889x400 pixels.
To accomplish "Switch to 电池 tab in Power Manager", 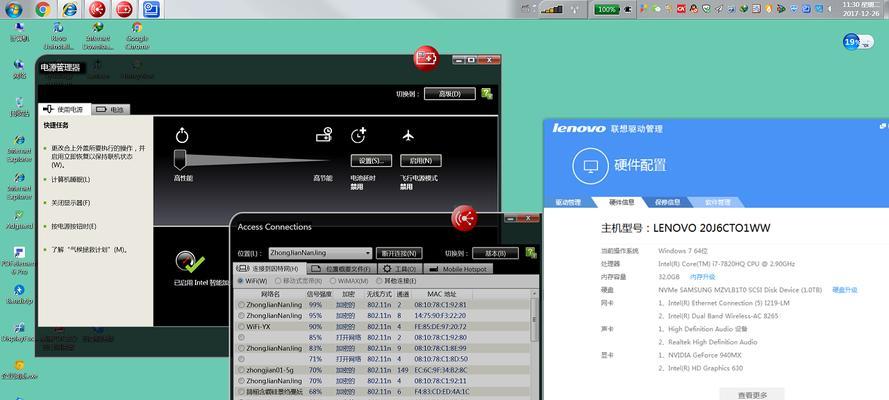I will click(x=111, y=109).
